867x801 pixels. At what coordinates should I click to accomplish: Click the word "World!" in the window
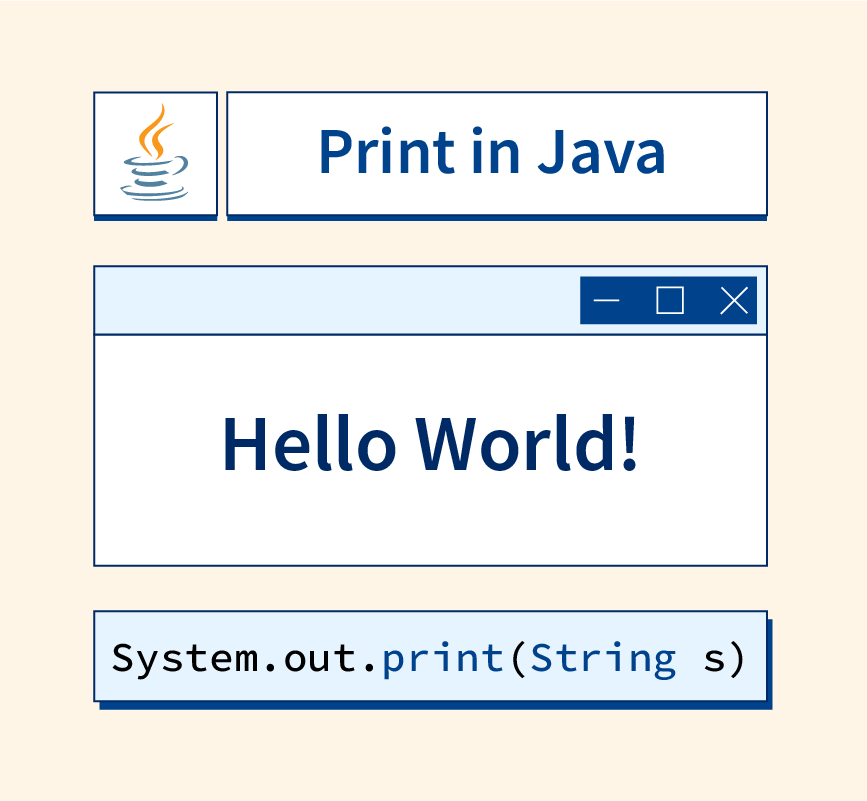click(527, 443)
